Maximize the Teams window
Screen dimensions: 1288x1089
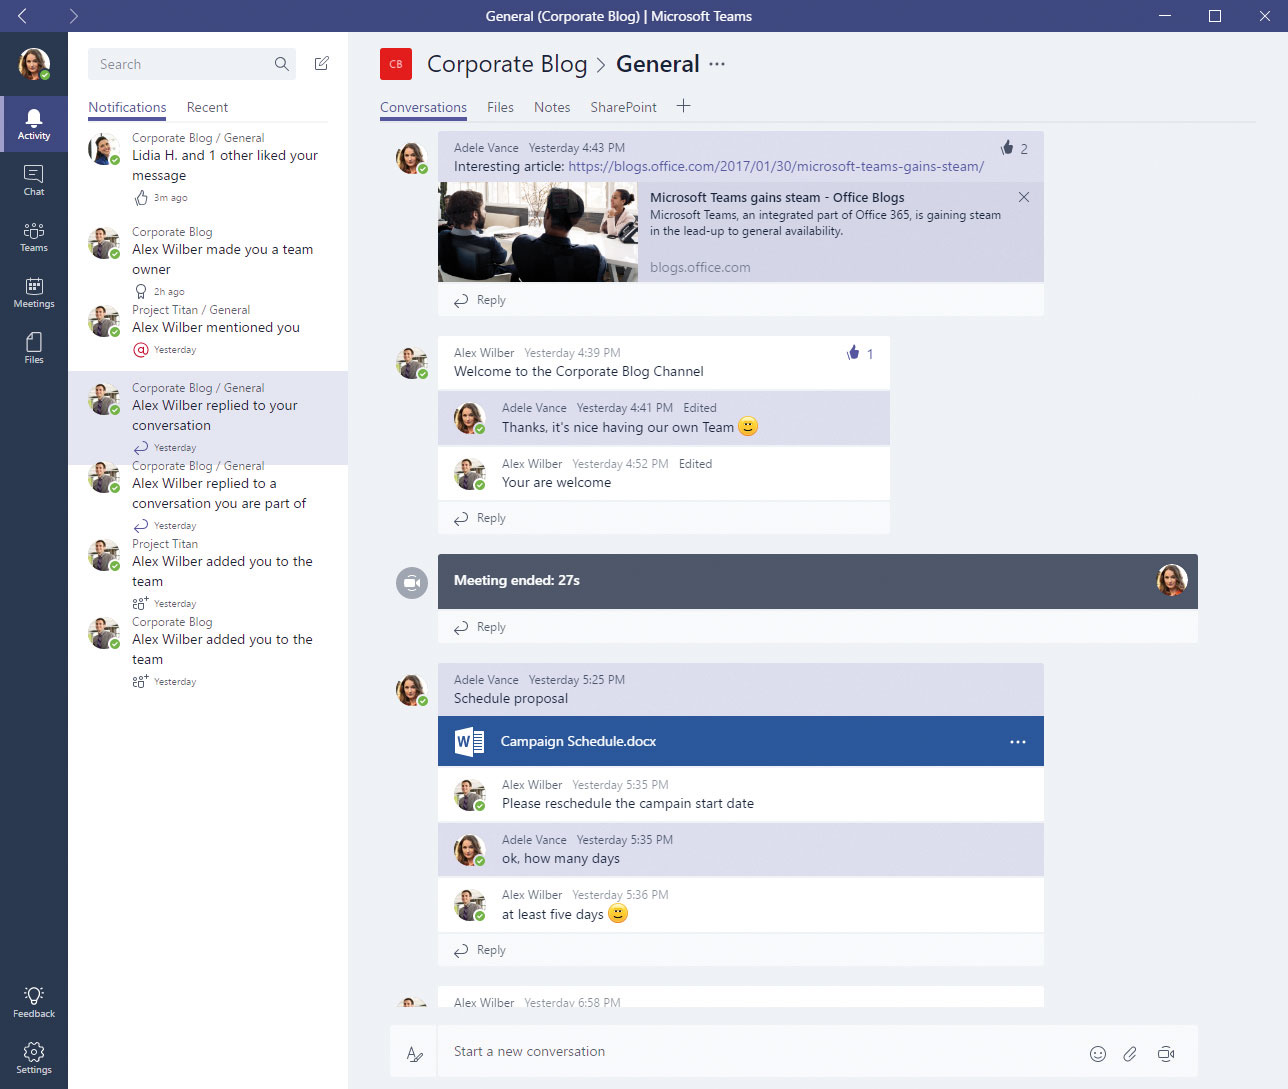point(1215,16)
